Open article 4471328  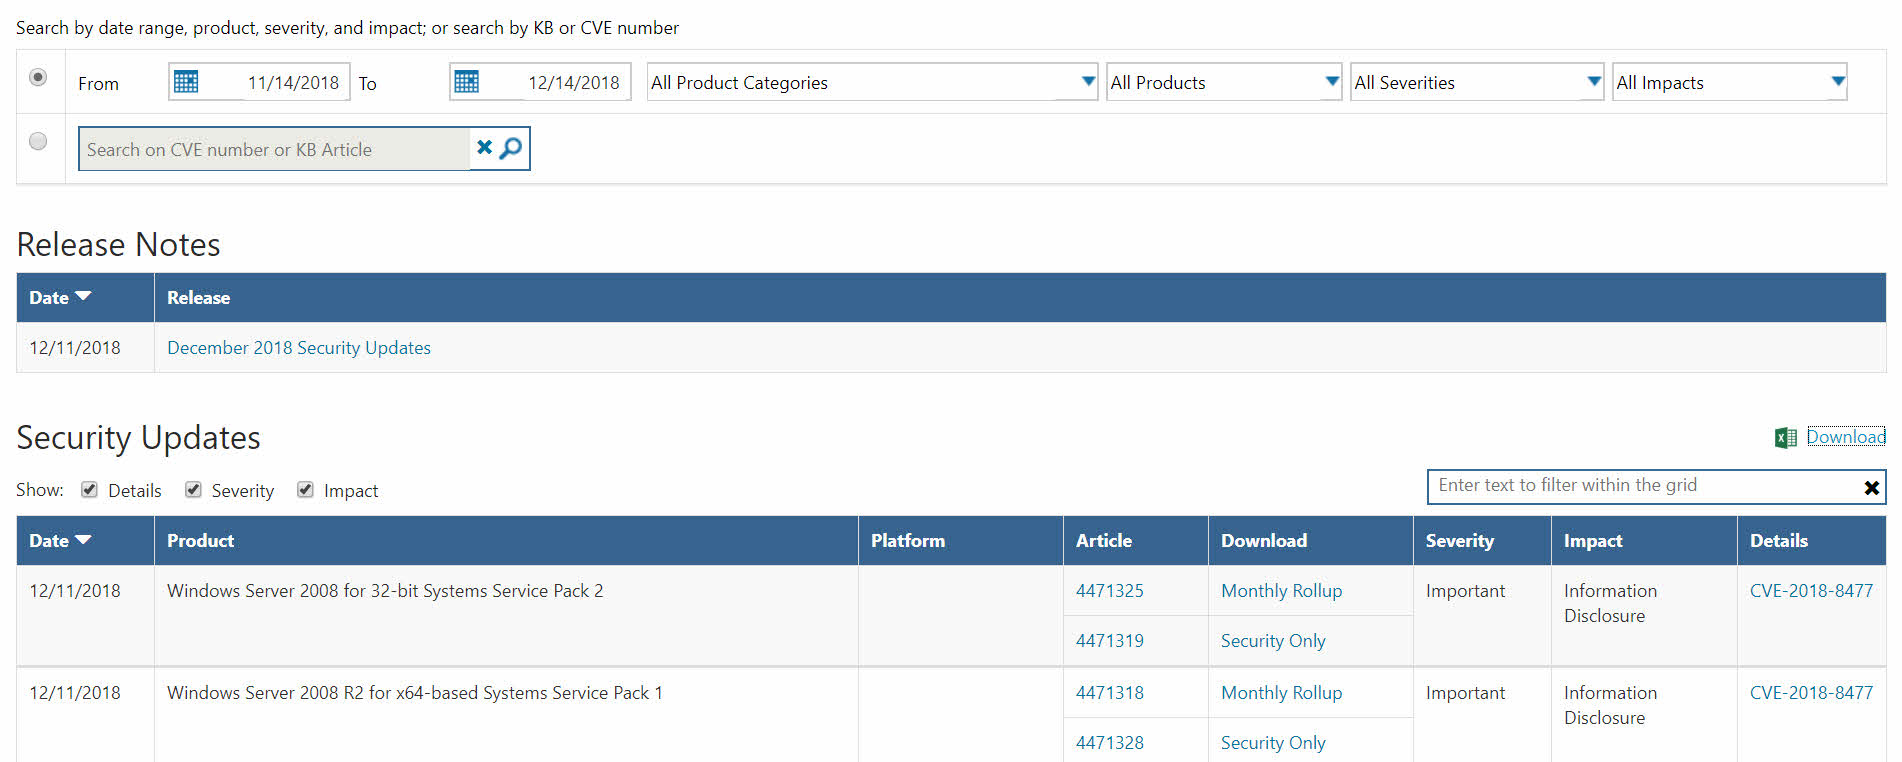(x=1110, y=742)
